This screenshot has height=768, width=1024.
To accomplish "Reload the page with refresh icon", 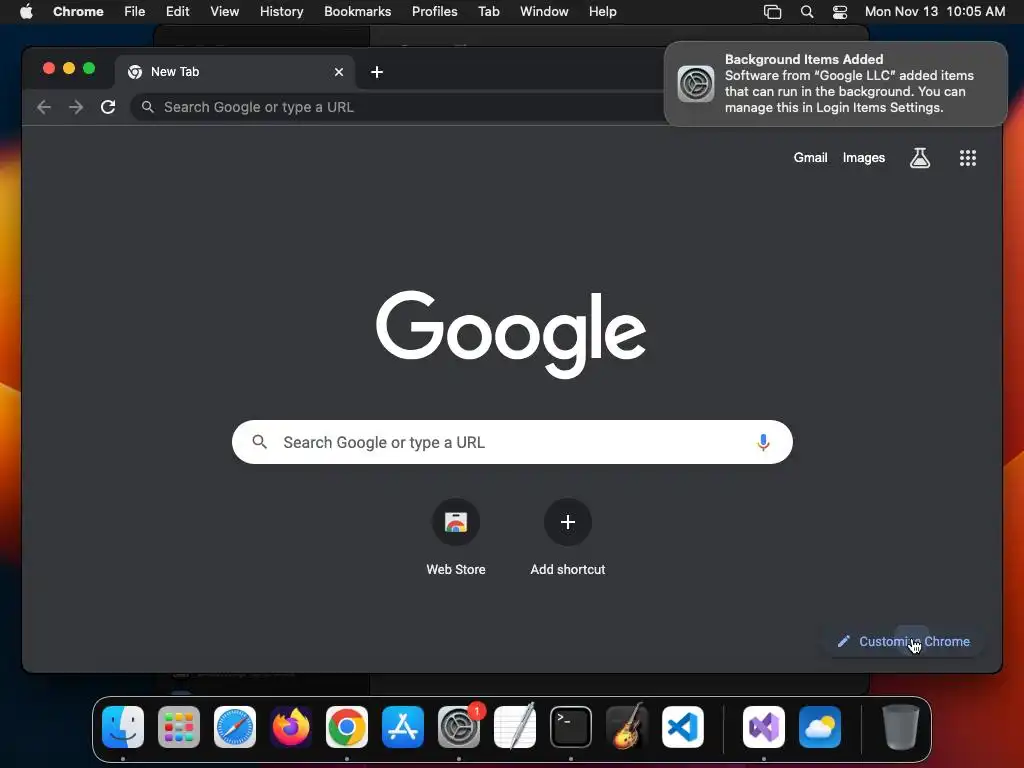I will pyautogui.click(x=108, y=107).
